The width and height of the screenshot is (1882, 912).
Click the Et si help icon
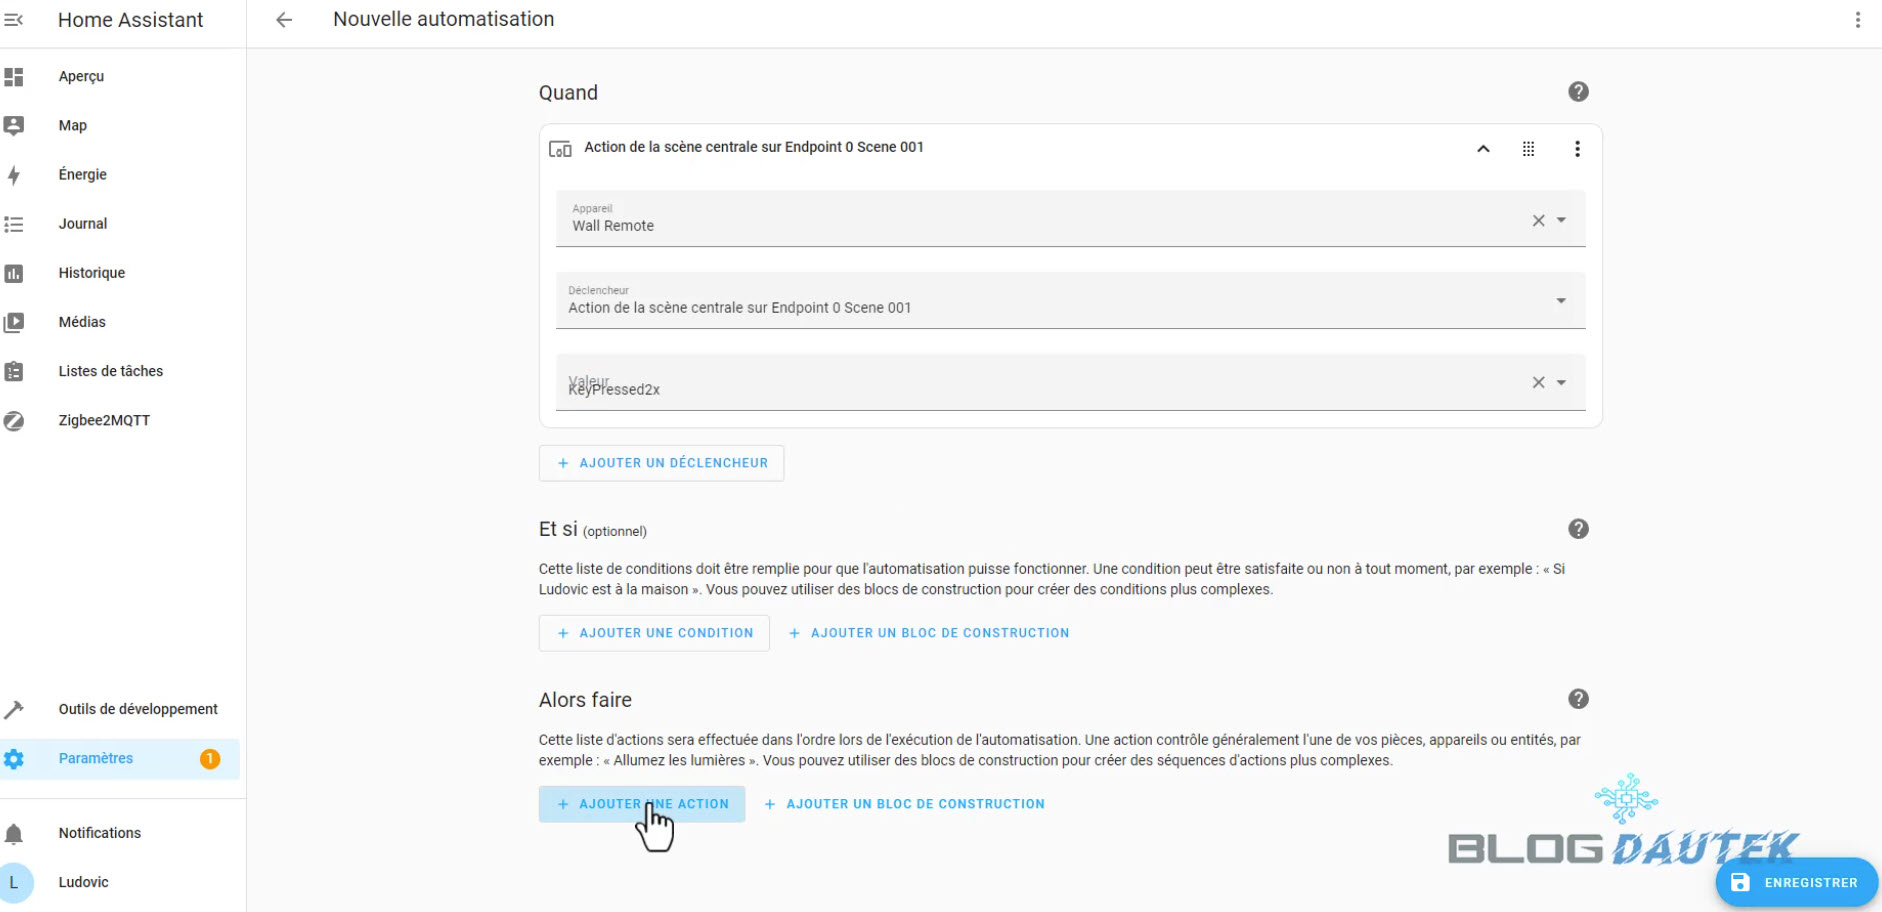[x=1578, y=529]
